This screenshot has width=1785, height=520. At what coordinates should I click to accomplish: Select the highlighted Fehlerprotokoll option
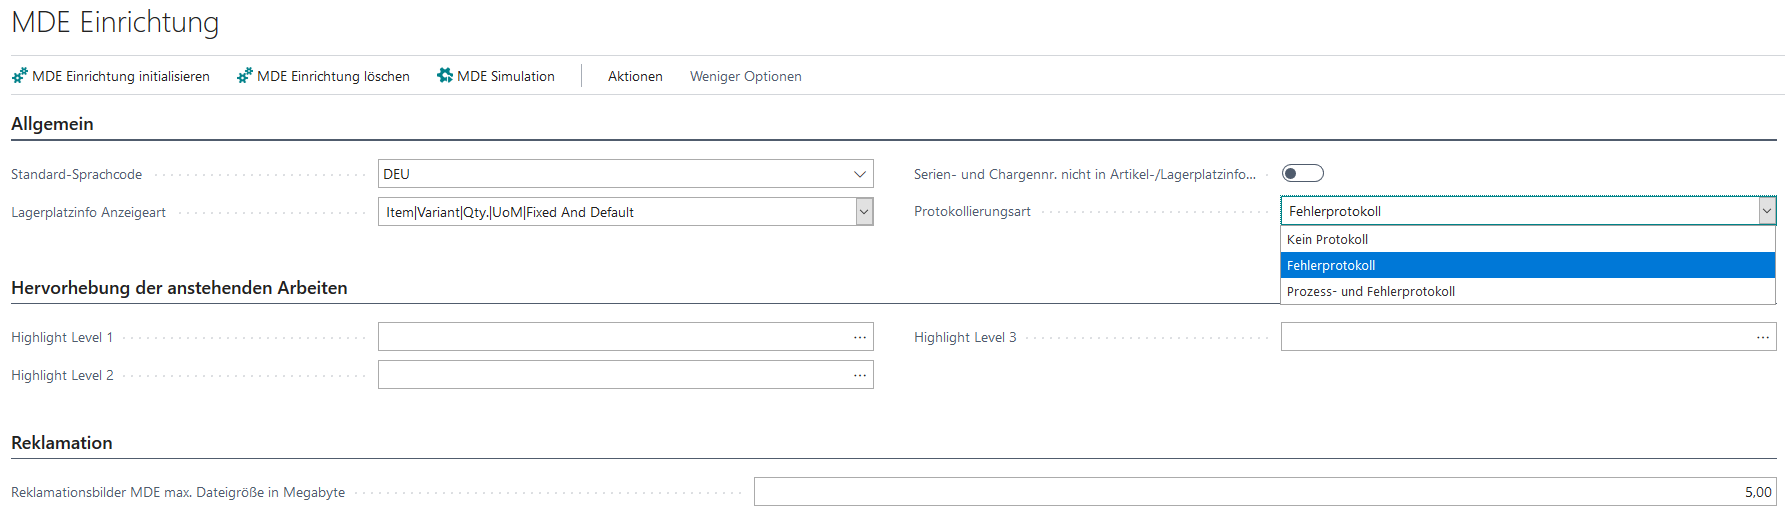tap(1331, 266)
